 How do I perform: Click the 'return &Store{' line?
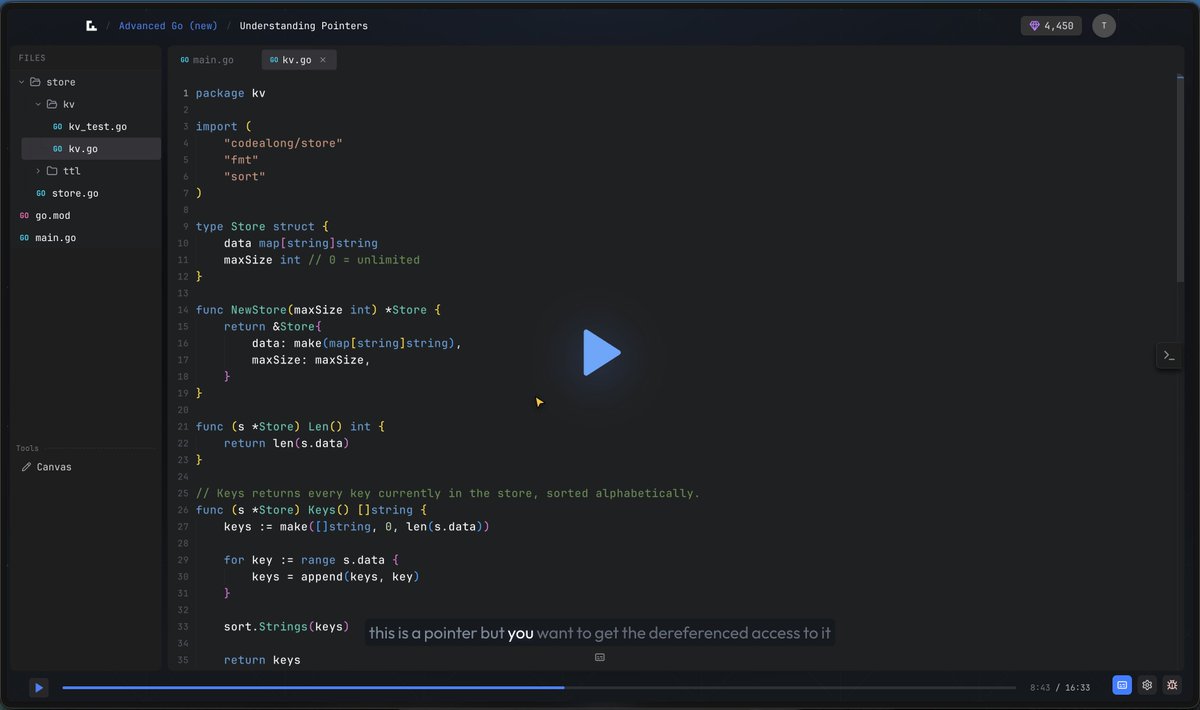(273, 326)
